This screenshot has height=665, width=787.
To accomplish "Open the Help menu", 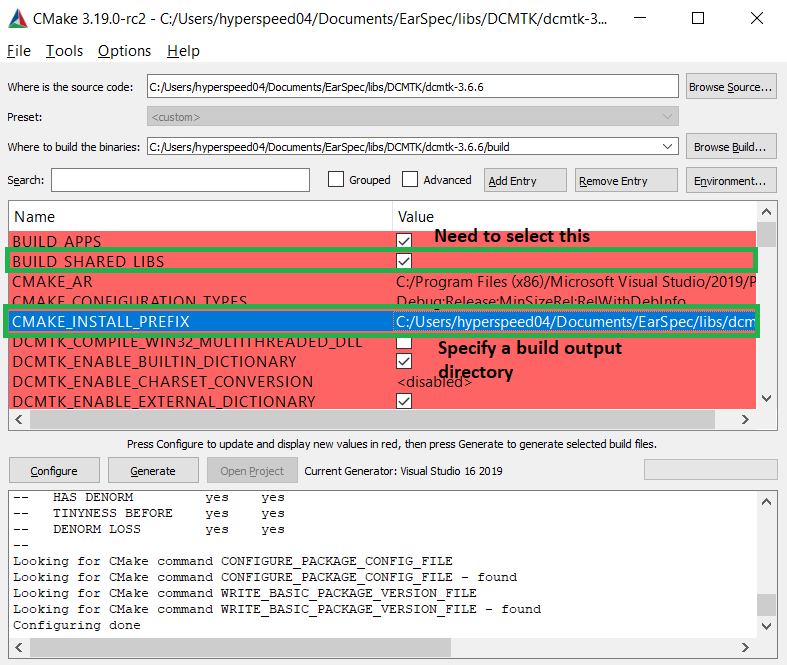I will coord(183,51).
